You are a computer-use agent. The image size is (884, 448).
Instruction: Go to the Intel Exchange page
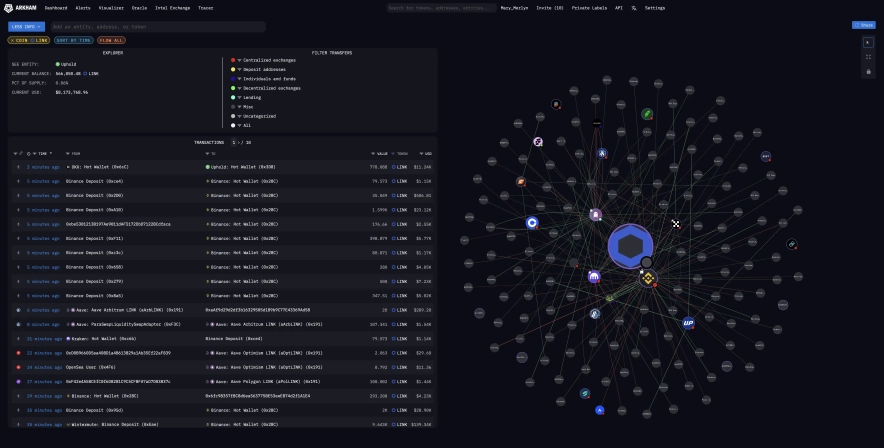pos(172,7)
